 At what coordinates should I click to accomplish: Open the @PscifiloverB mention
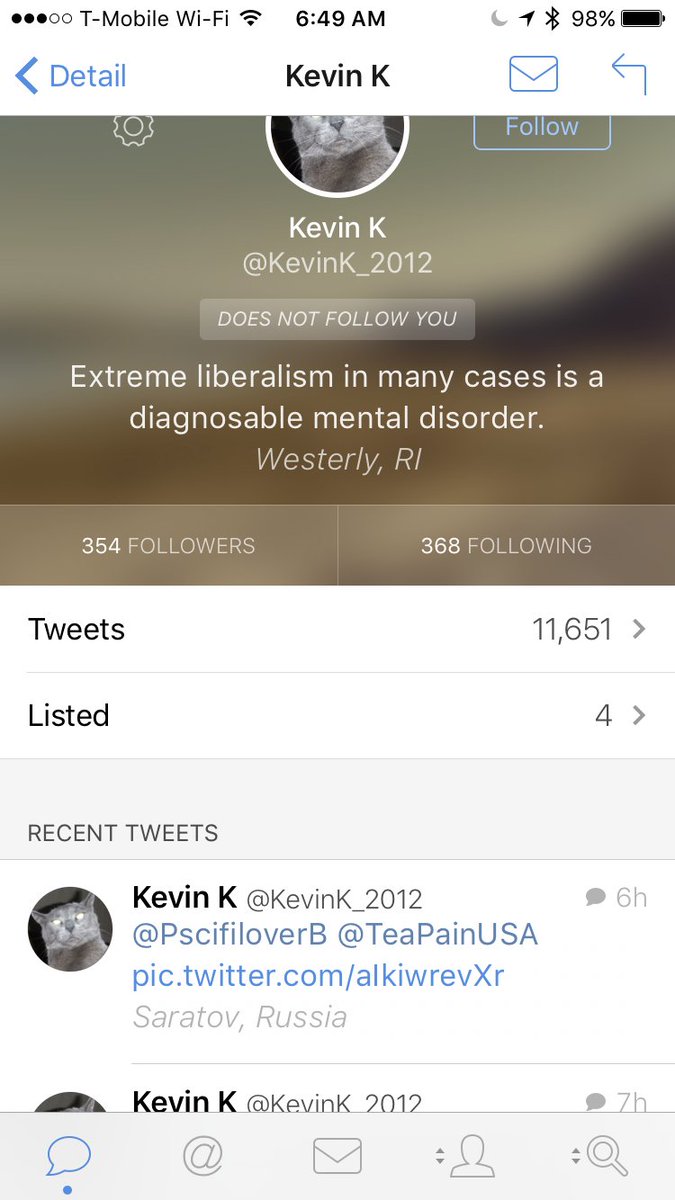pyautogui.click(x=230, y=935)
